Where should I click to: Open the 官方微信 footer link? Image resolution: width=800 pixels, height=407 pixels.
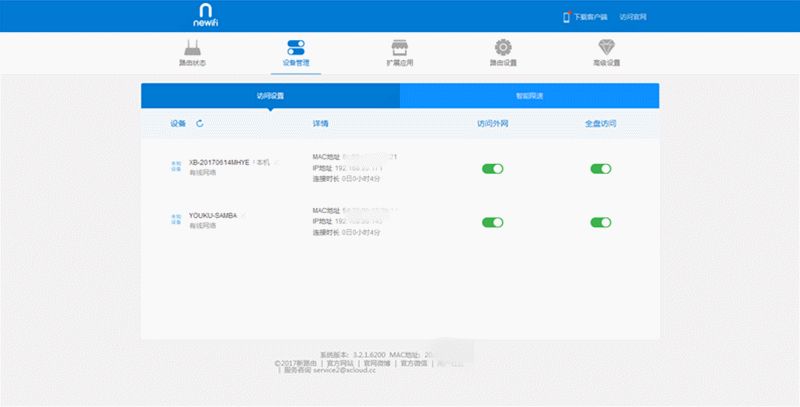[x=414, y=363]
